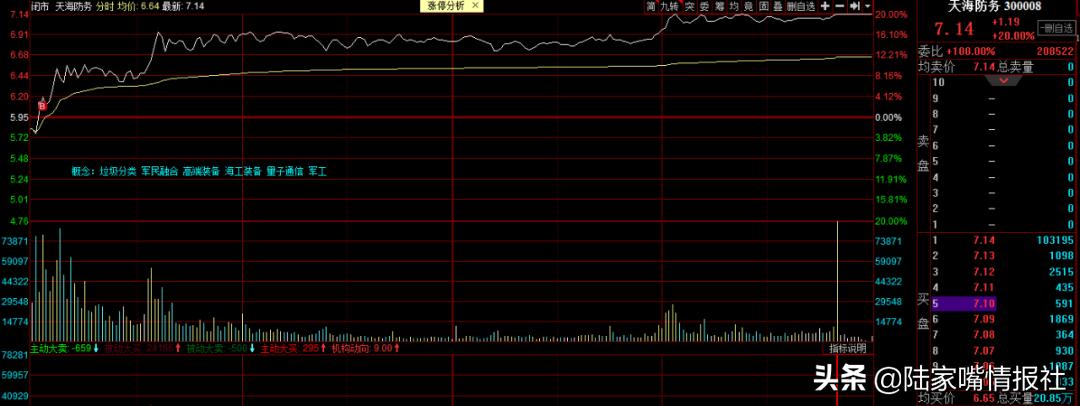Select buy level 4 price 7.11
The height and width of the screenshot is (406, 1080).
(x=984, y=287)
